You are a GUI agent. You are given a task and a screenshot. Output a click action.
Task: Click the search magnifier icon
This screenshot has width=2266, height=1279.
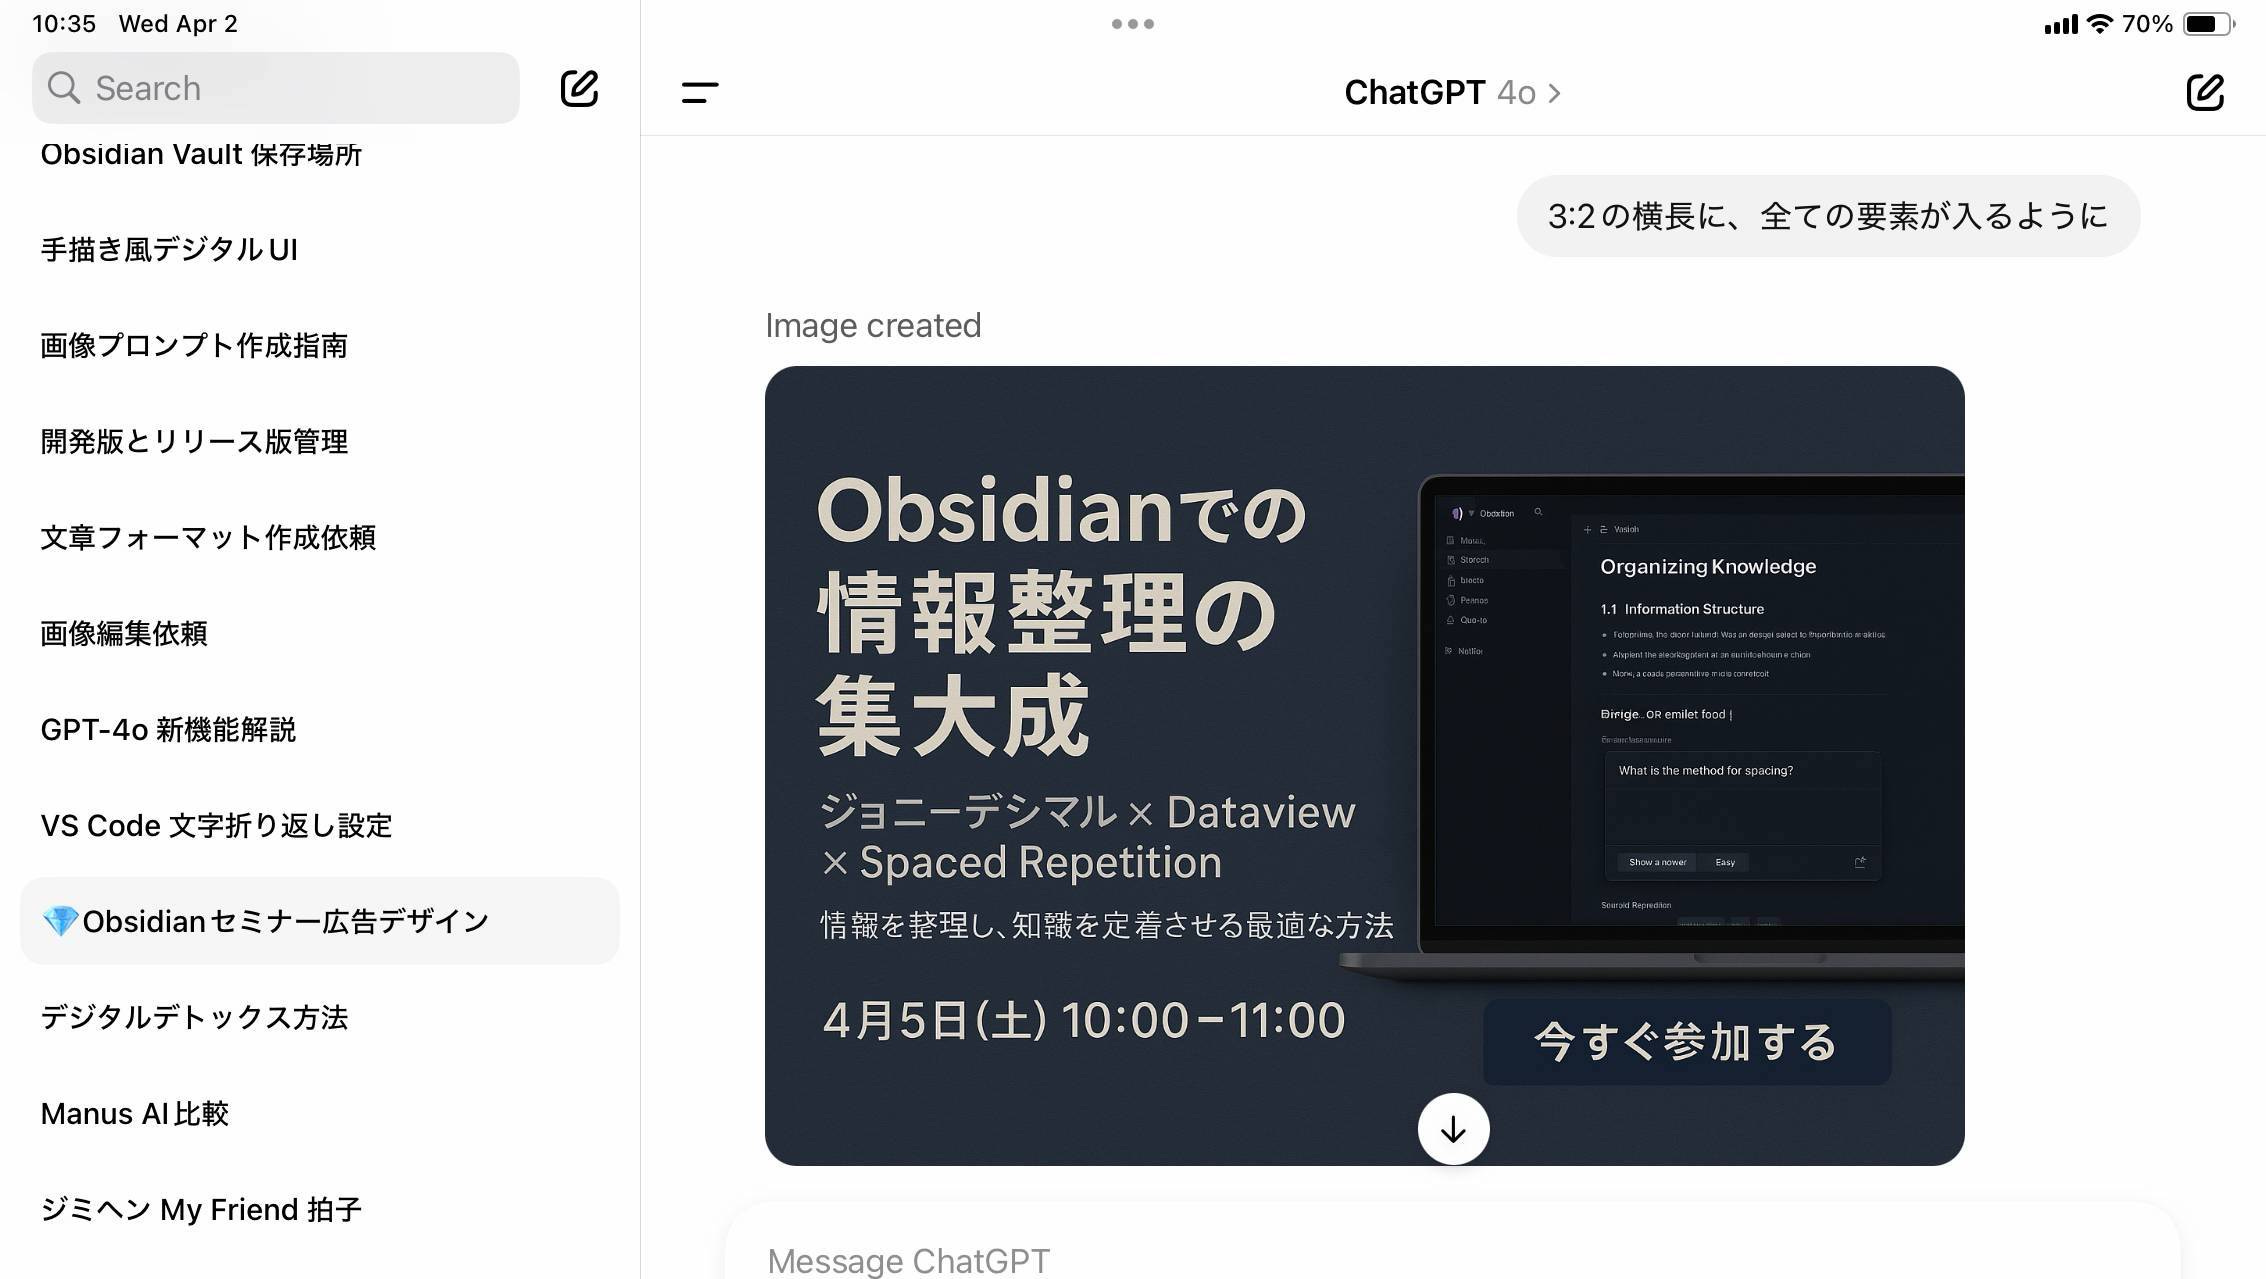(x=63, y=88)
